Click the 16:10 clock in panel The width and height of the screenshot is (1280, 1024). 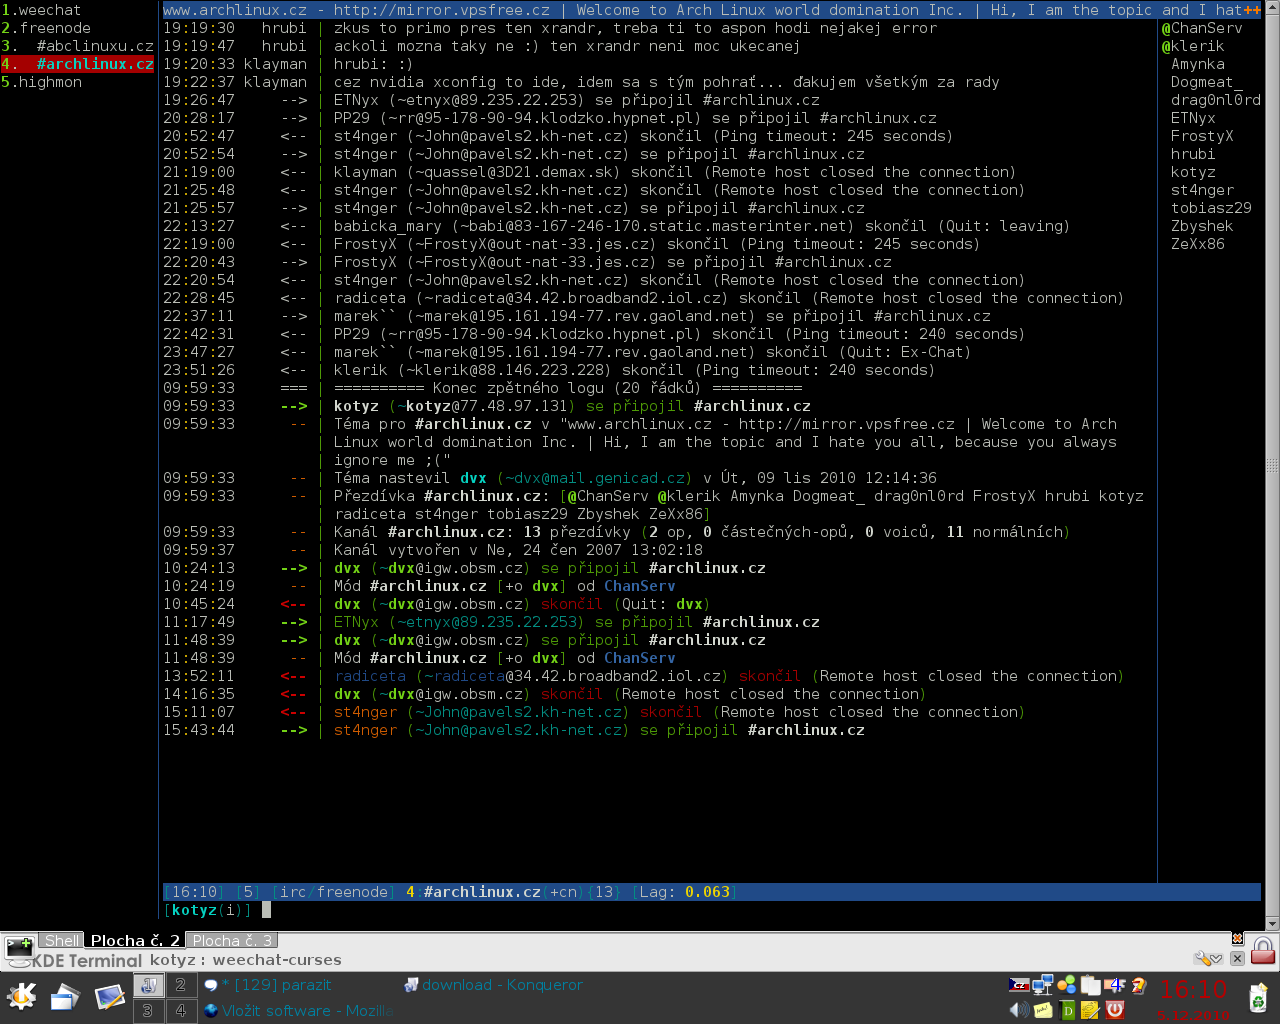pyautogui.click(x=1192, y=989)
